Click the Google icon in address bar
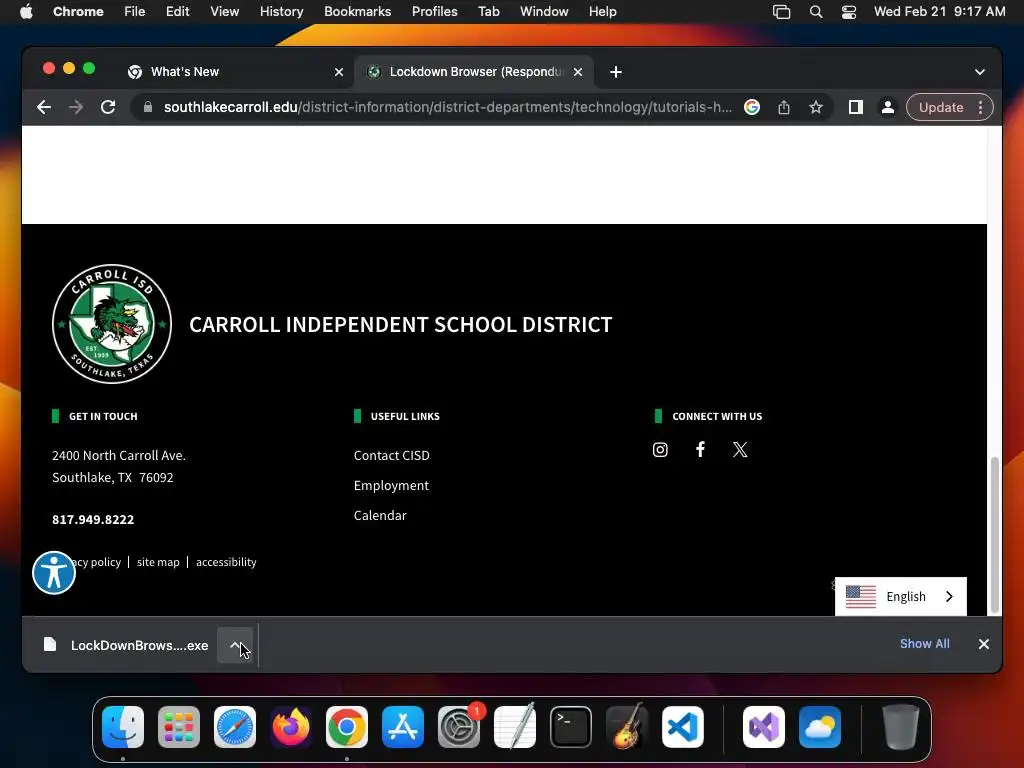 click(752, 107)
